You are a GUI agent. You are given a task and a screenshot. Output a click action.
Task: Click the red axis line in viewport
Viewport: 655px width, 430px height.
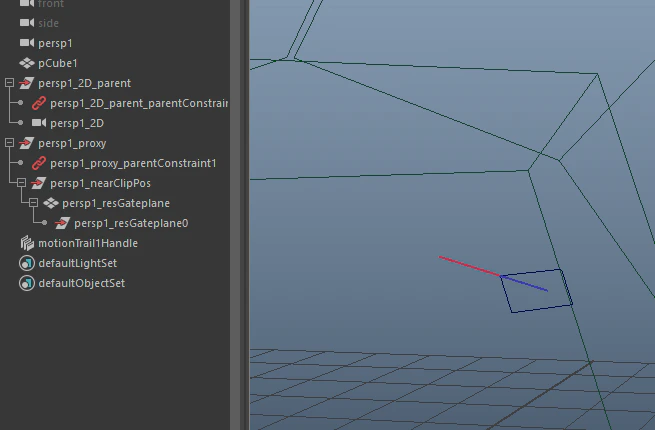pos(469,266)
